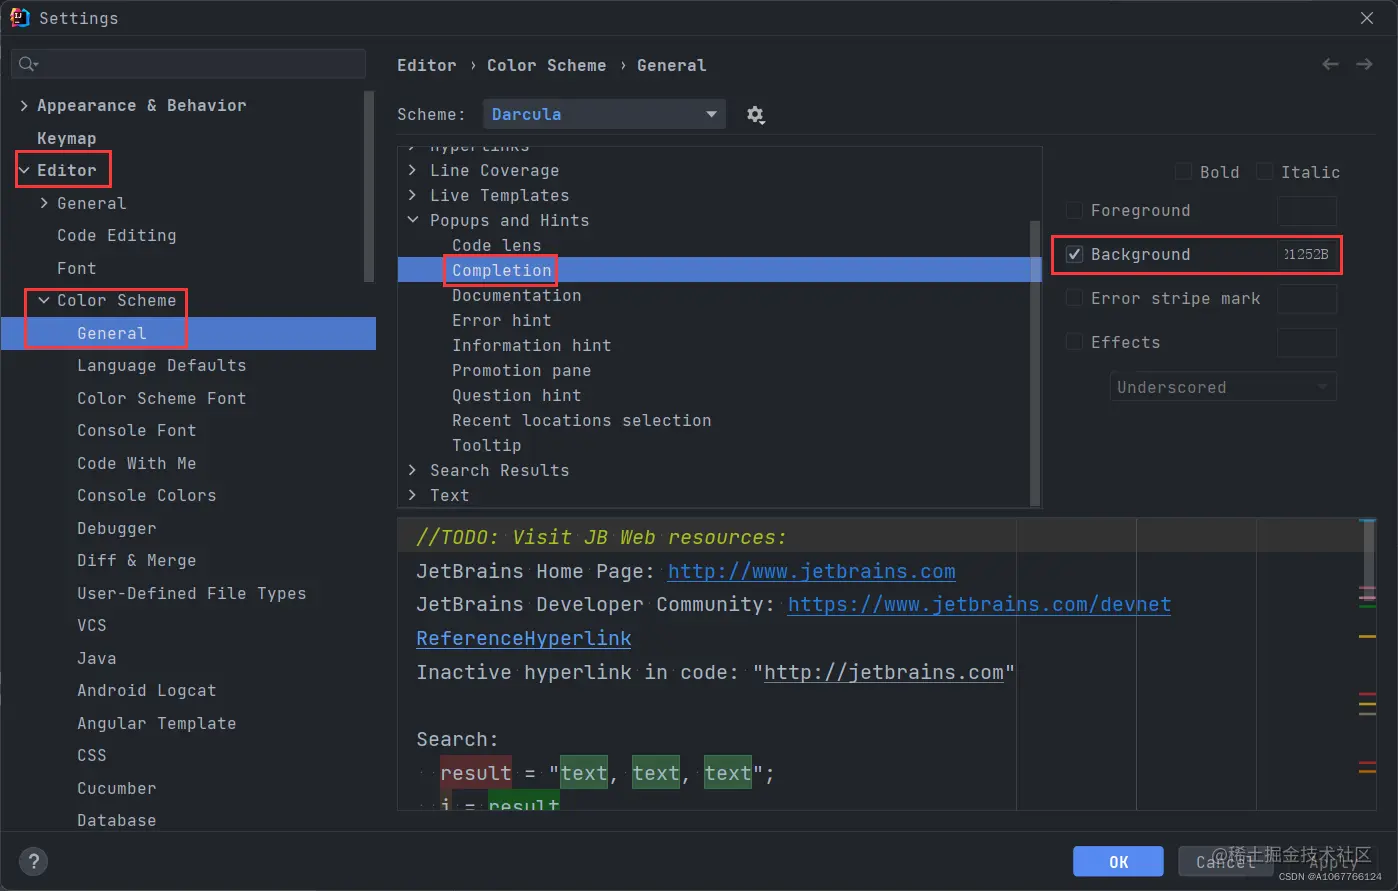Click the Effects color swatch
The width and height of the screenshot is (1398, 891).
click(1307, 342)
